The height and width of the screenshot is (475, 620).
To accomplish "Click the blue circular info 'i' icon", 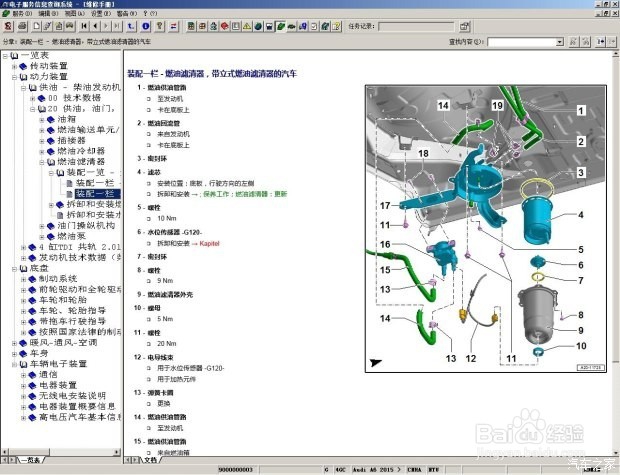I will [146, 26].
